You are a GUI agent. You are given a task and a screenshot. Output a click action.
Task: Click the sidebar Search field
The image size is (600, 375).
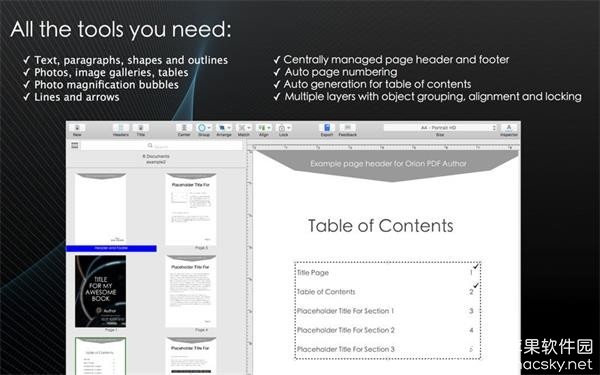point(161,145)
